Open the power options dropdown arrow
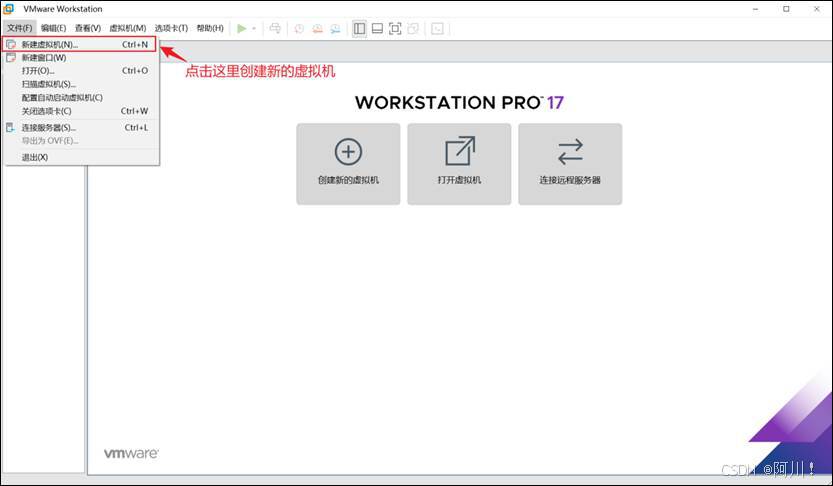Viewport: 833px width, 486px height. (254, 29)
